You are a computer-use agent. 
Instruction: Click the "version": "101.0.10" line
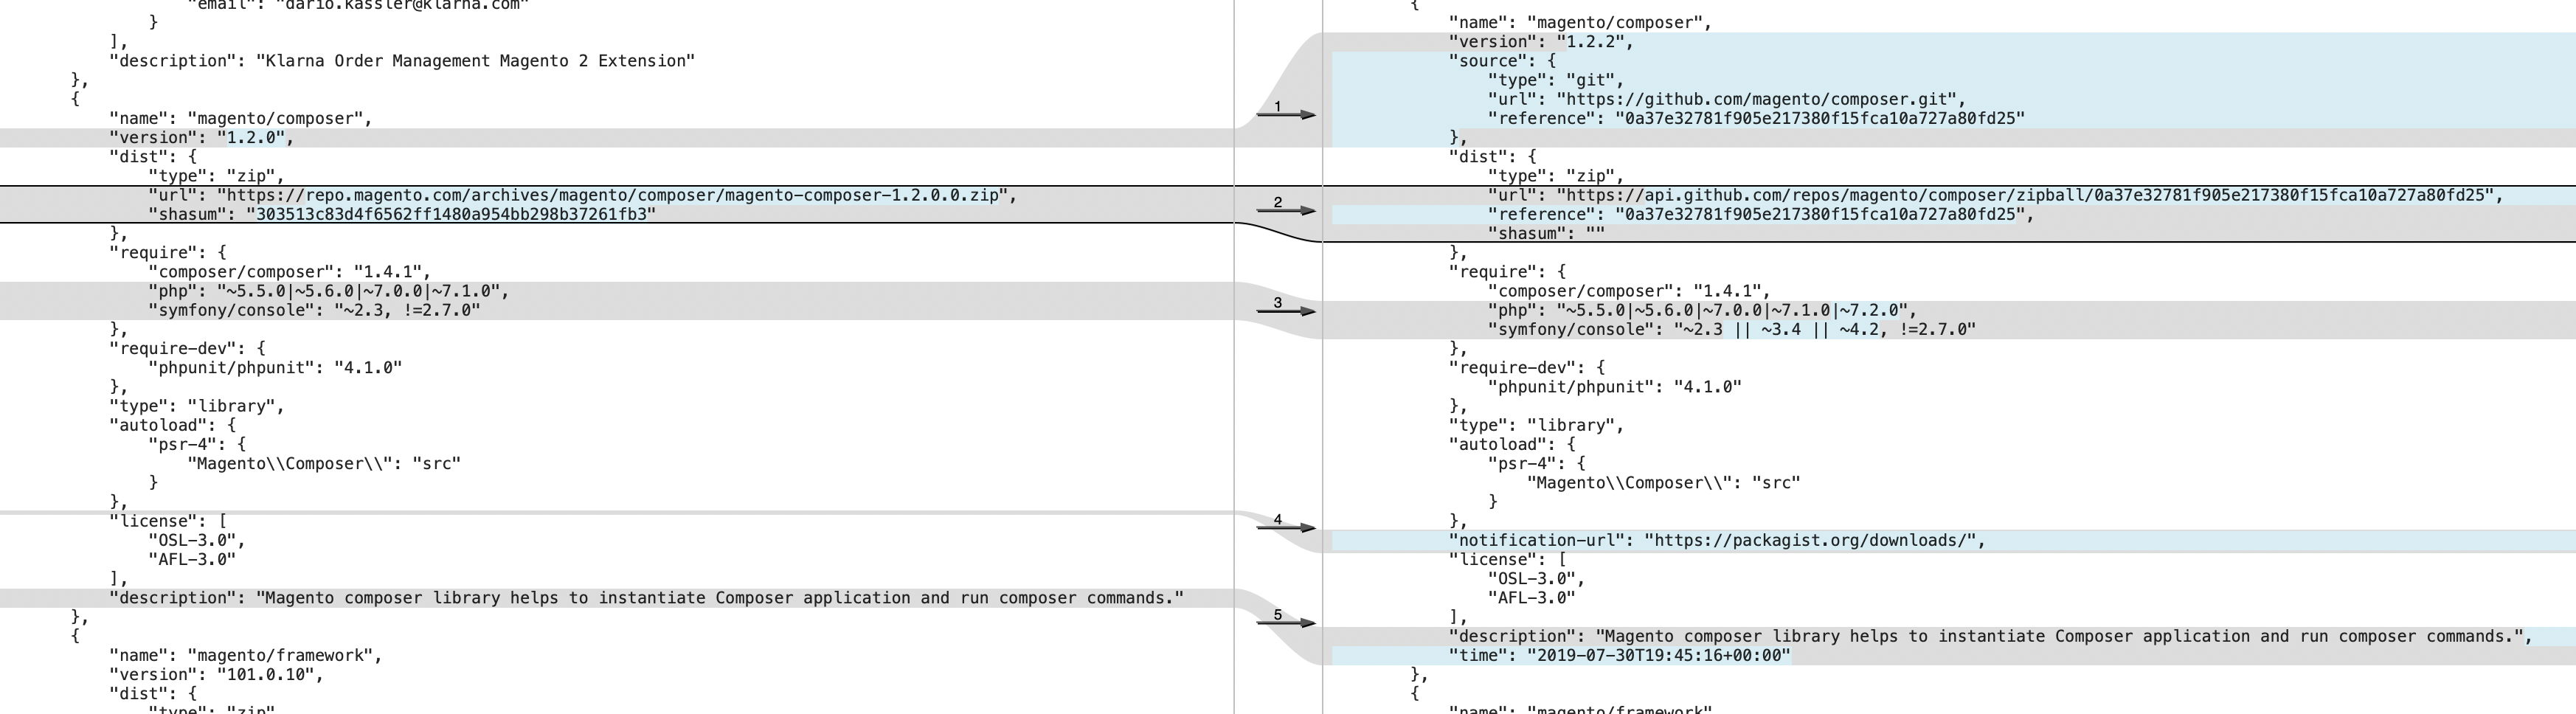(x=217, y=674)
